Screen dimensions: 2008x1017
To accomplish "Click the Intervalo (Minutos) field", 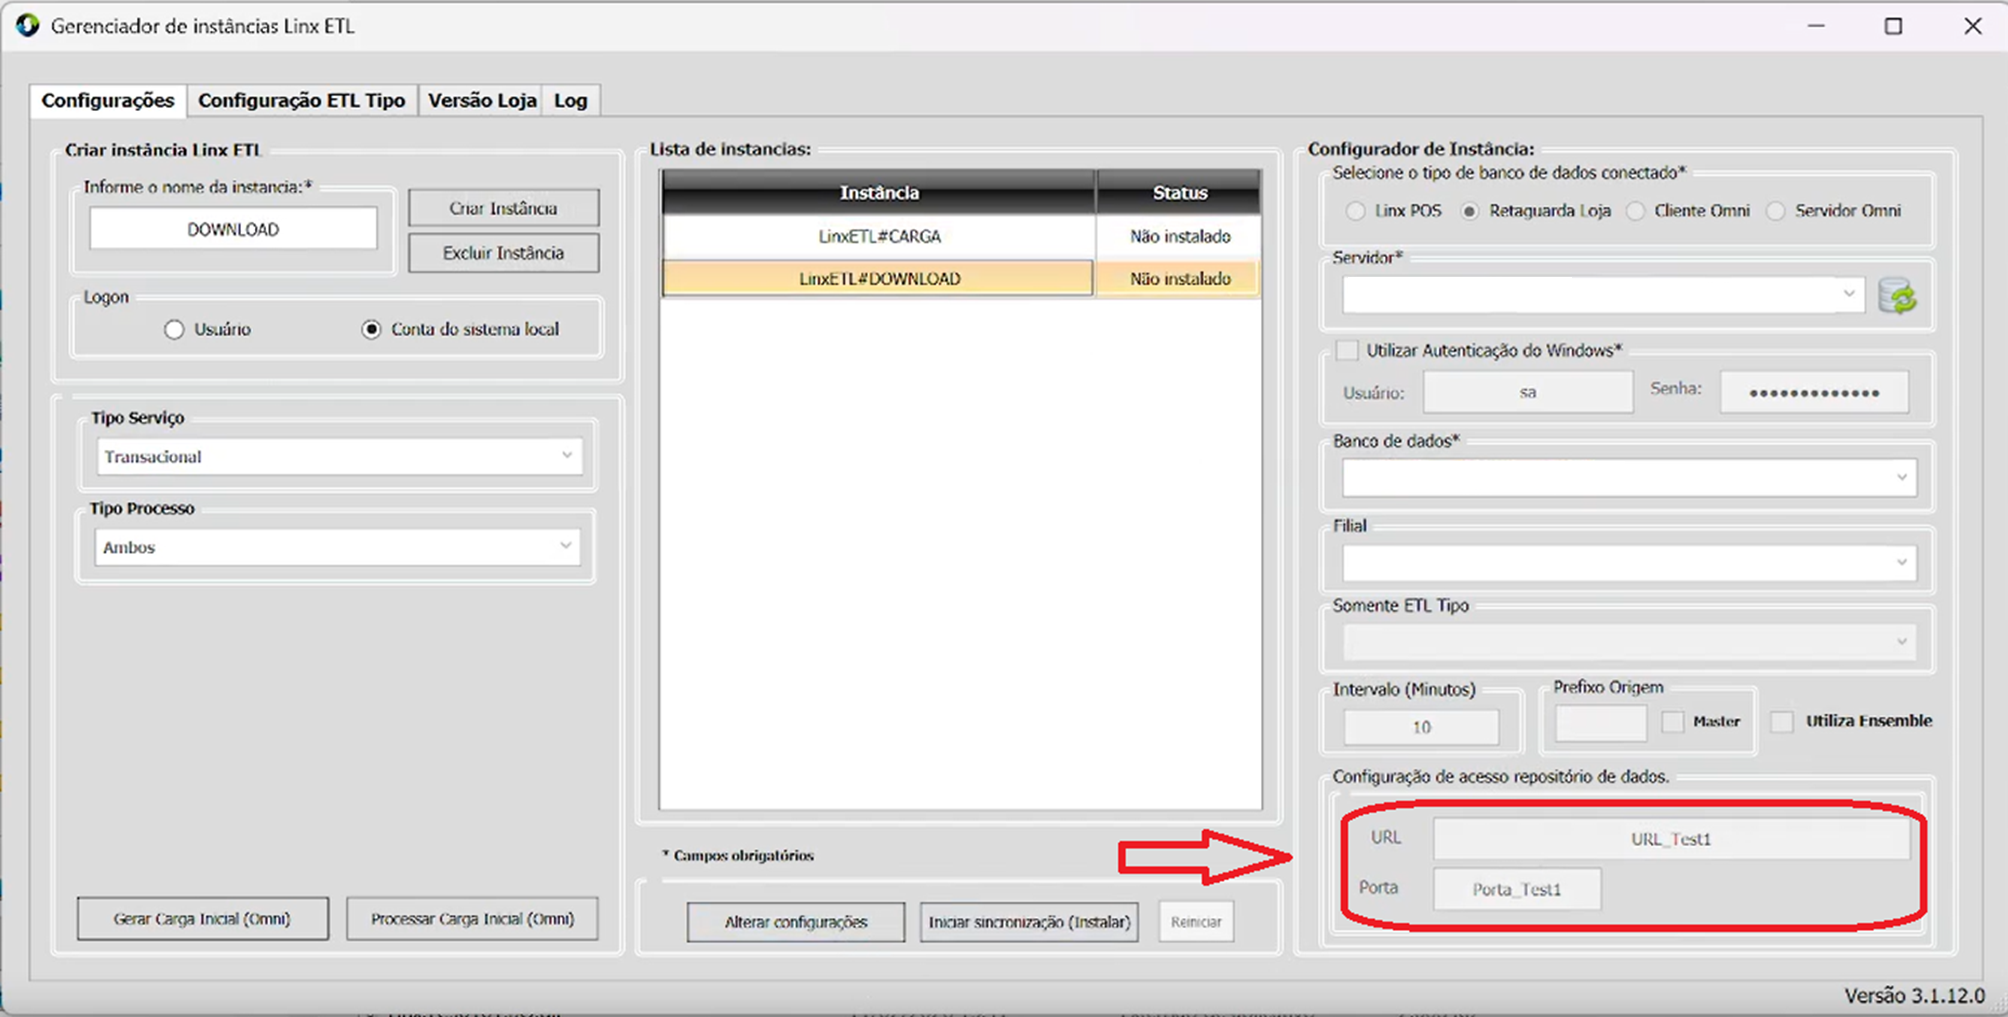I will tap(1421, 727).
